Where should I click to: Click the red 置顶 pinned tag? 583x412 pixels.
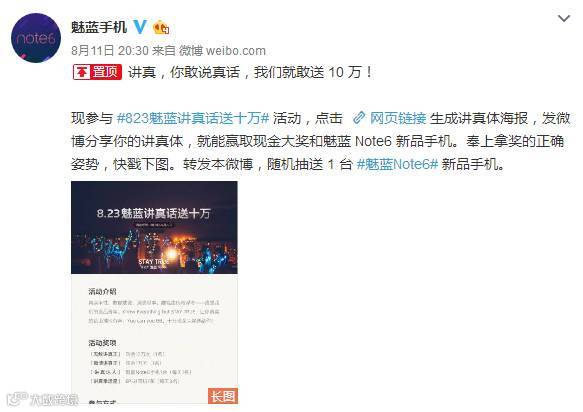coord(97,72)
